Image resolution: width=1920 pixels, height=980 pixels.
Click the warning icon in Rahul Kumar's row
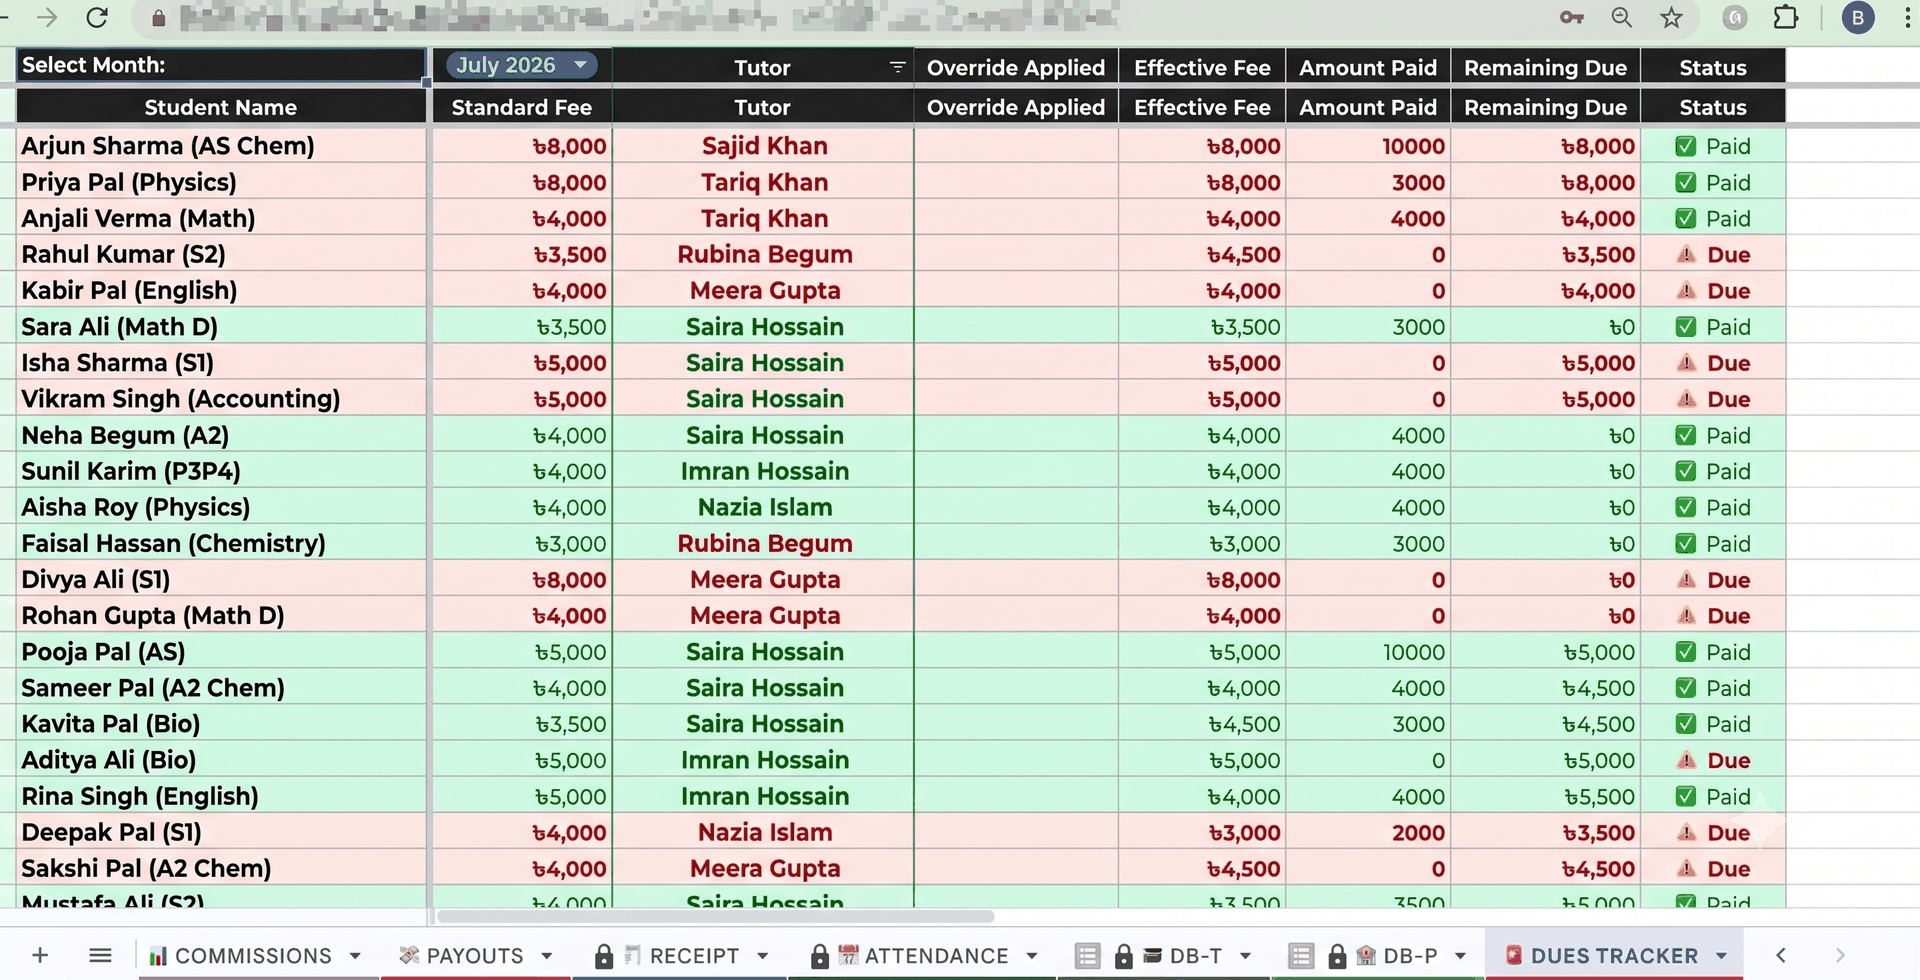1687,254
